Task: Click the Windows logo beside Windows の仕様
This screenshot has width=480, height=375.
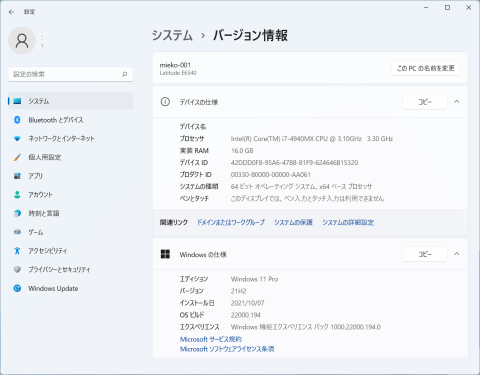Action: tap(165, 254)
